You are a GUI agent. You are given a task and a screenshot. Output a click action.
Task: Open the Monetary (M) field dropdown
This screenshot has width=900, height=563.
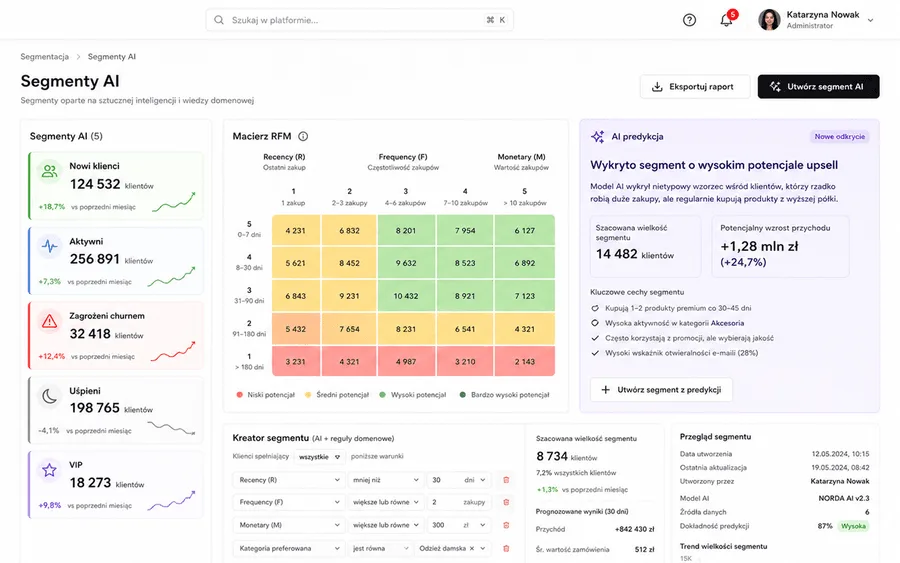pos(289,525)
